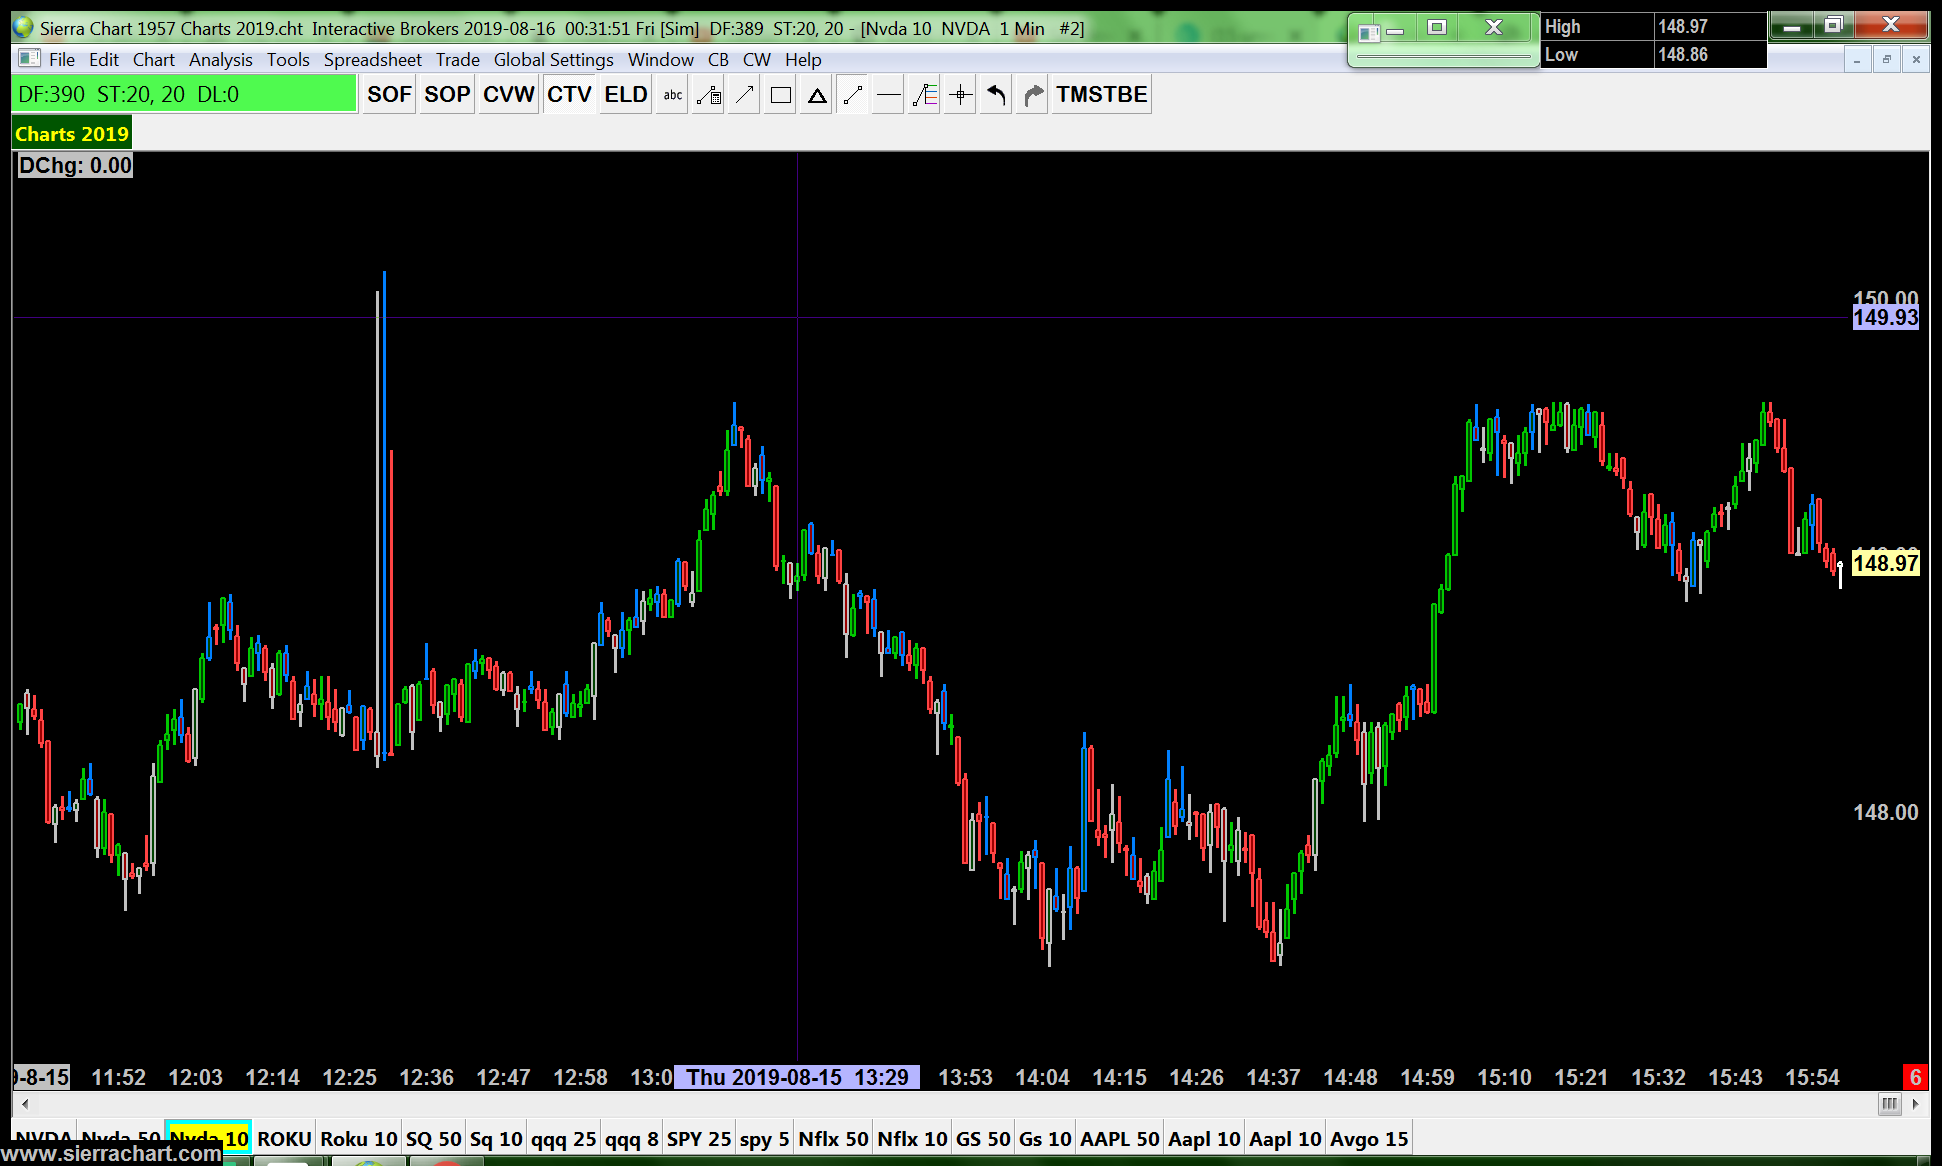Select the line segment drawing tool
Screen dimensions: 1942x1166
coord(853,95)
